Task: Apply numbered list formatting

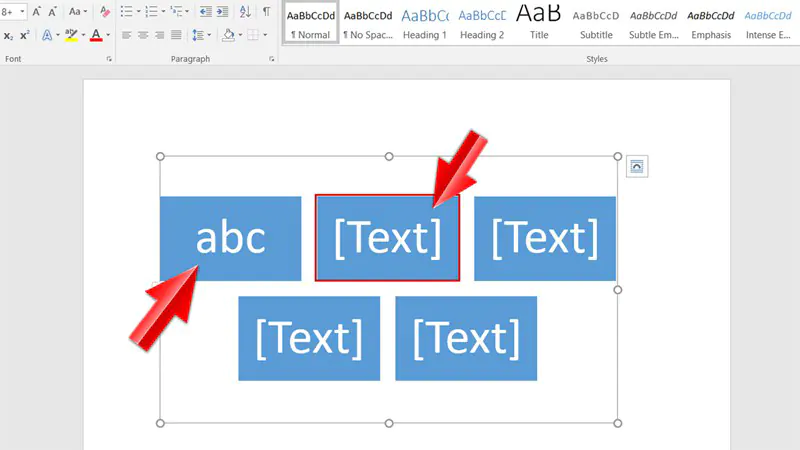Action: coord(152,11)
